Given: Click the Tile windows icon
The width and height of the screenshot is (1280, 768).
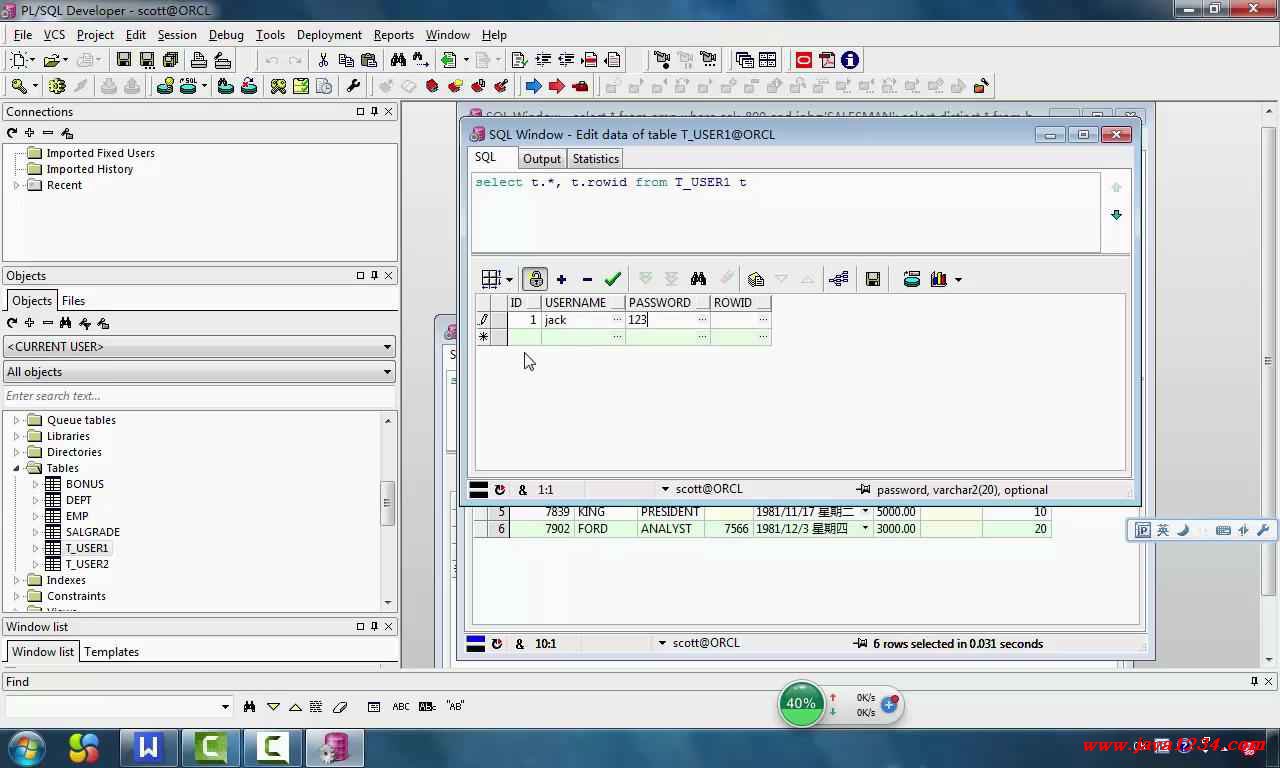Looking at the screenshot, I should [x=767, y=60].
